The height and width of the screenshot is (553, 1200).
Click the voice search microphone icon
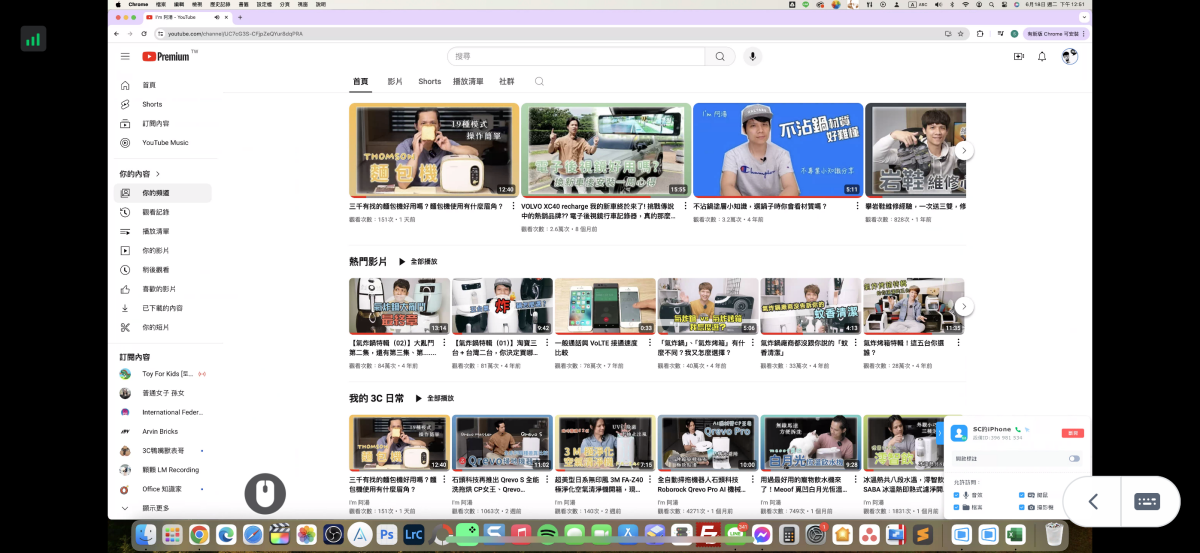[x=752, y=57]
